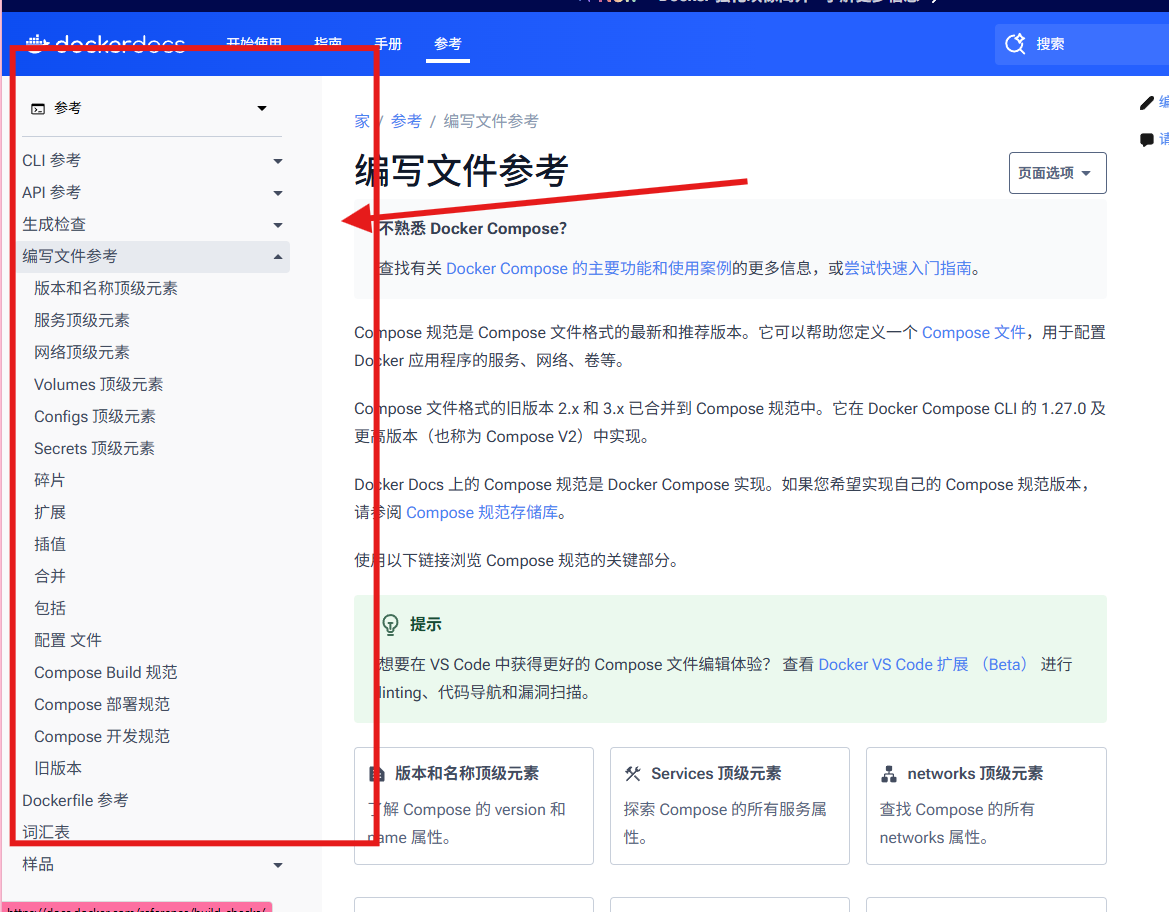Open 扩展 sidebar item
The width and height of the screenshot is (1169, 912).
[x=50, y=512]
